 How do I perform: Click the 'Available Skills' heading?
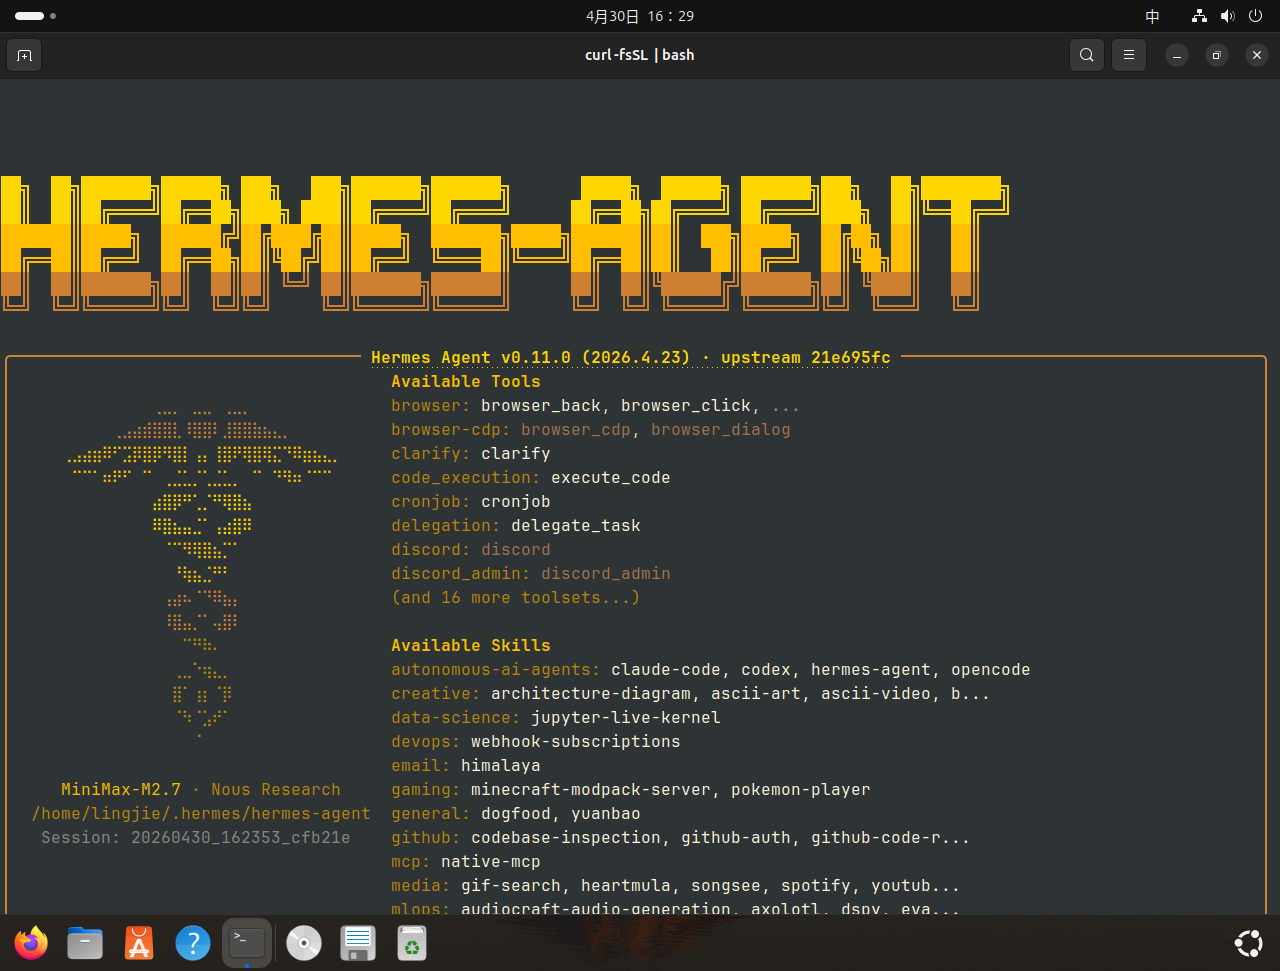471,645
